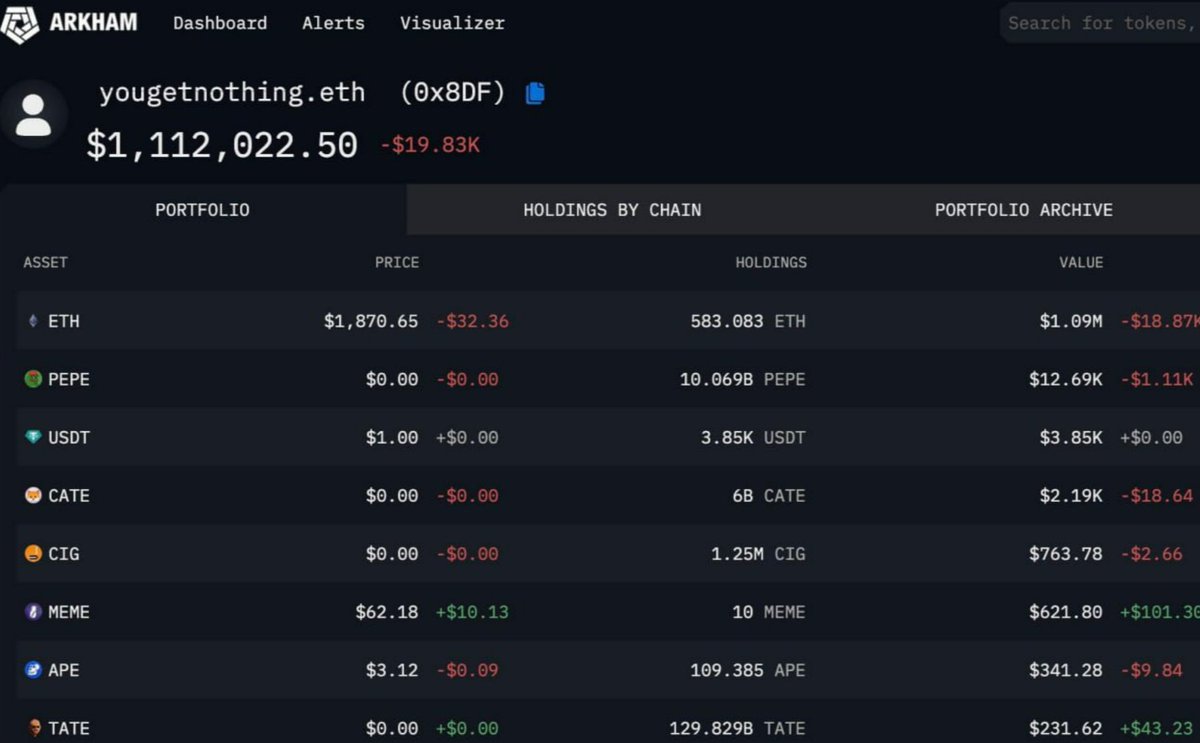The height and width of the screenshot is (743, 1200).
Task: Click the $2.19K CATE value
Action: 1071,495
